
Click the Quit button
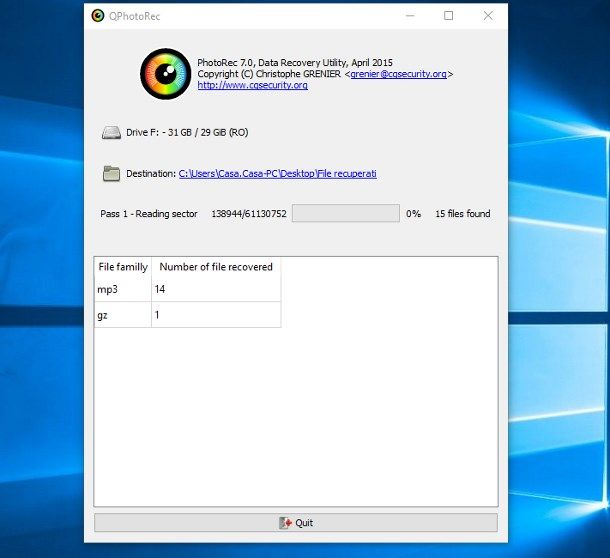click(296, 523)
